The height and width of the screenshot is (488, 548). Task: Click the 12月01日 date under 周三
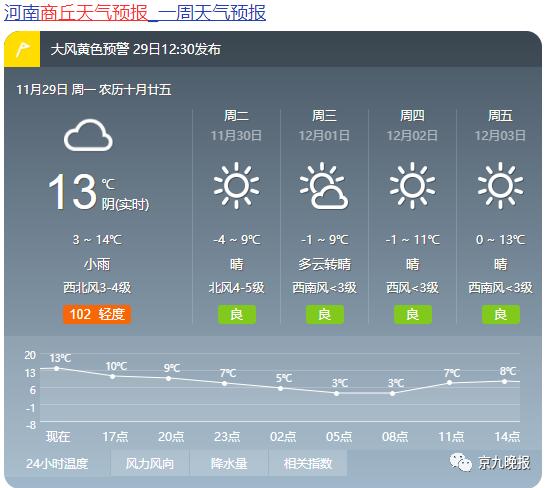click(324, 136)
